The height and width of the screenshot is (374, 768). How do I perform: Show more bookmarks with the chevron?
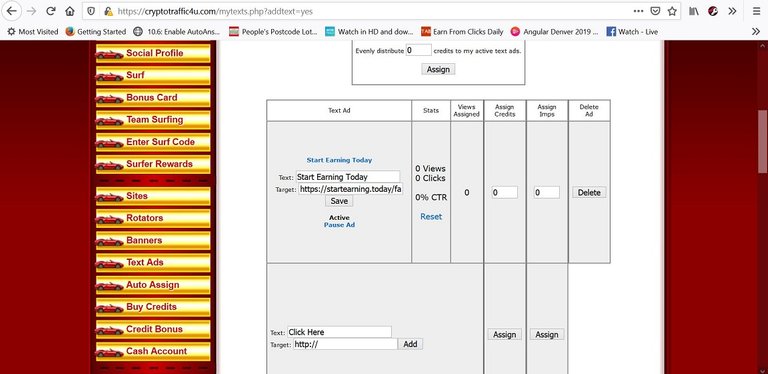pyautogui.click(x=756, y=32)
